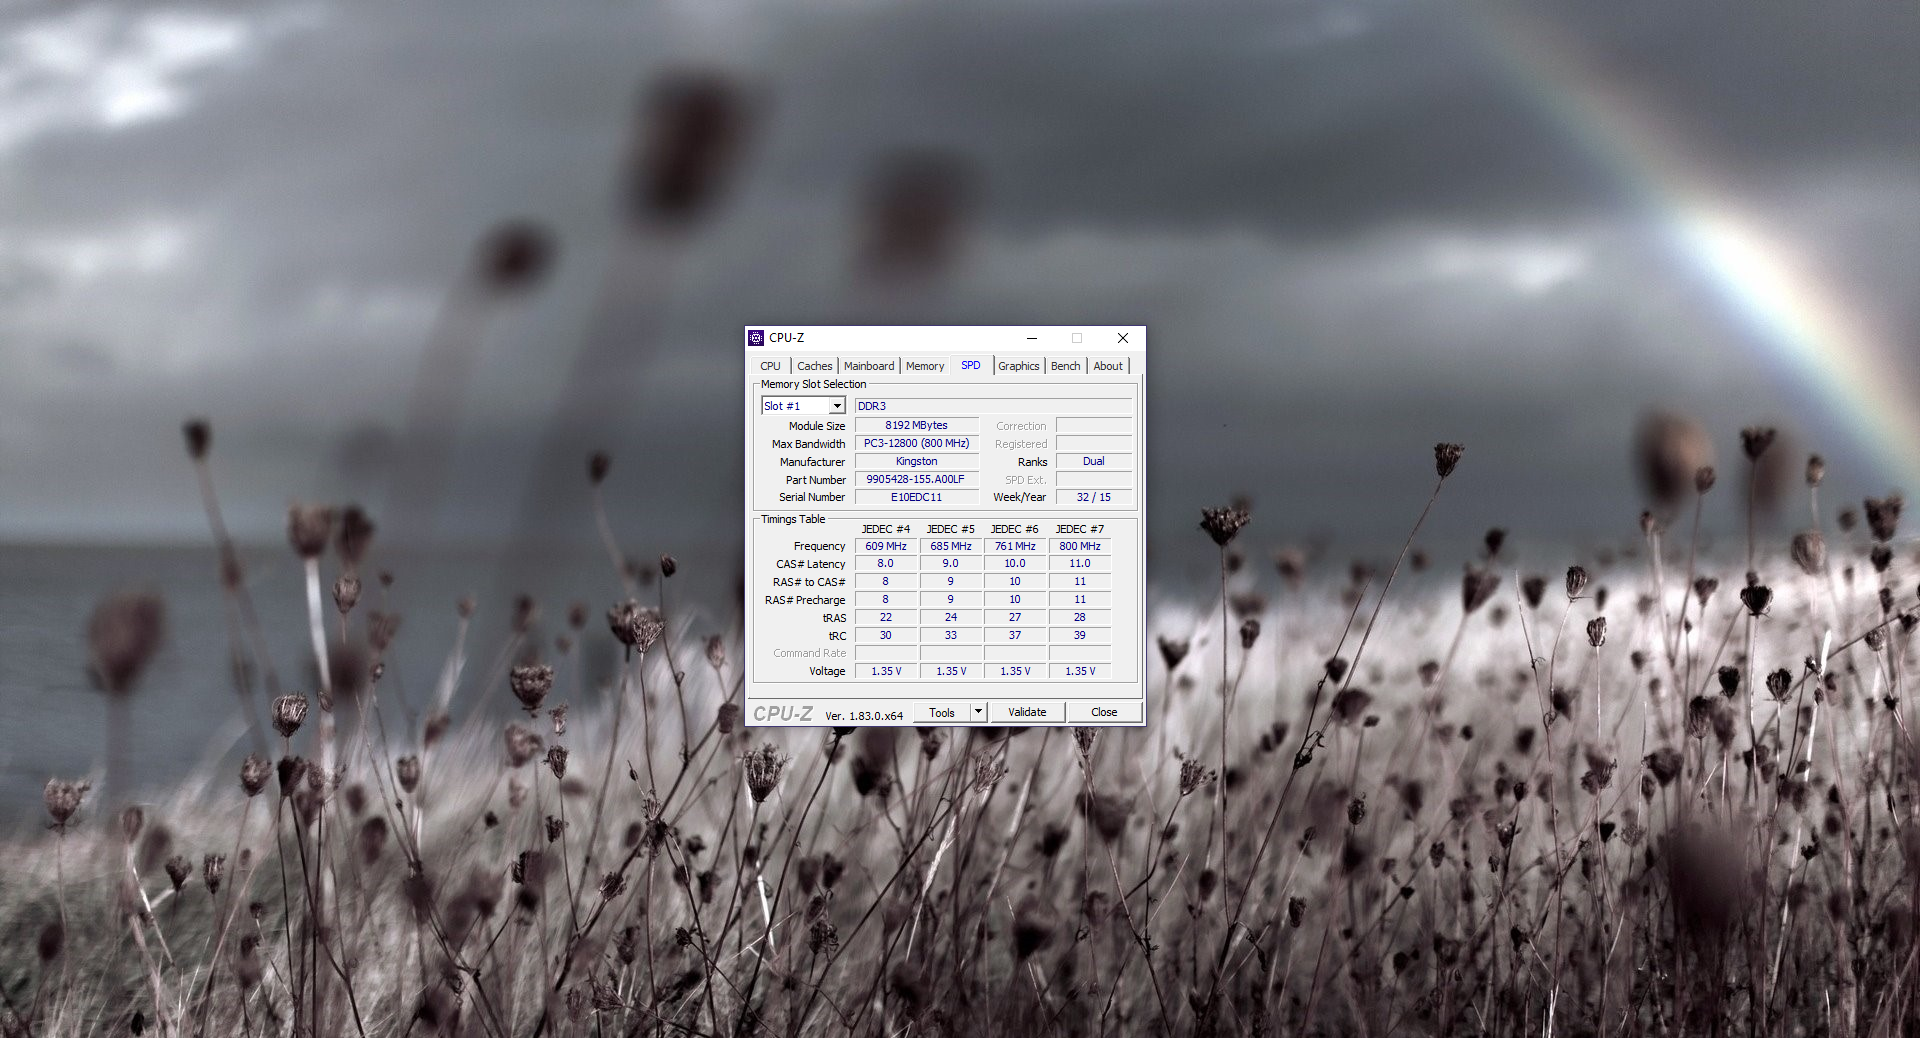Close CPU-Z with the title bar X

coord(1122,338)
